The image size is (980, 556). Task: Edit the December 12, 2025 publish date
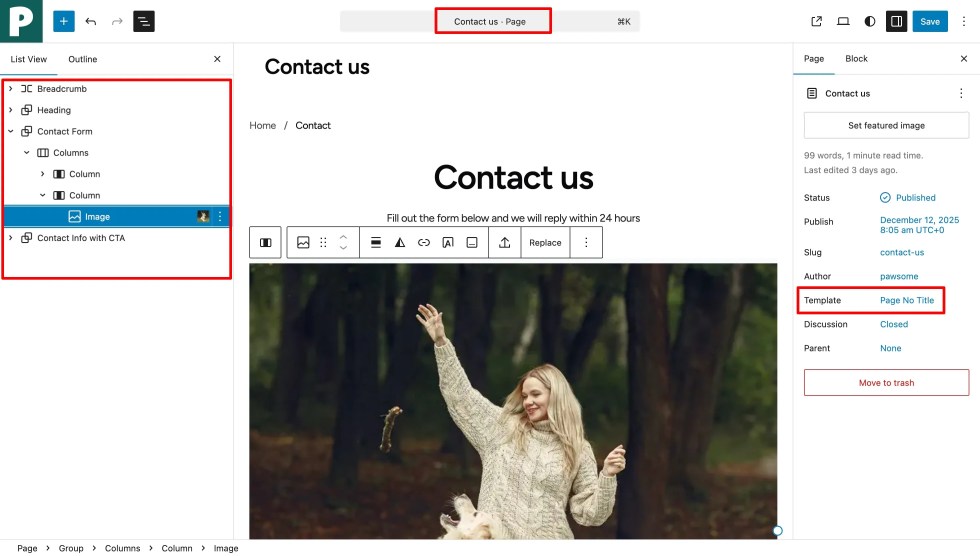pos(919,225)
